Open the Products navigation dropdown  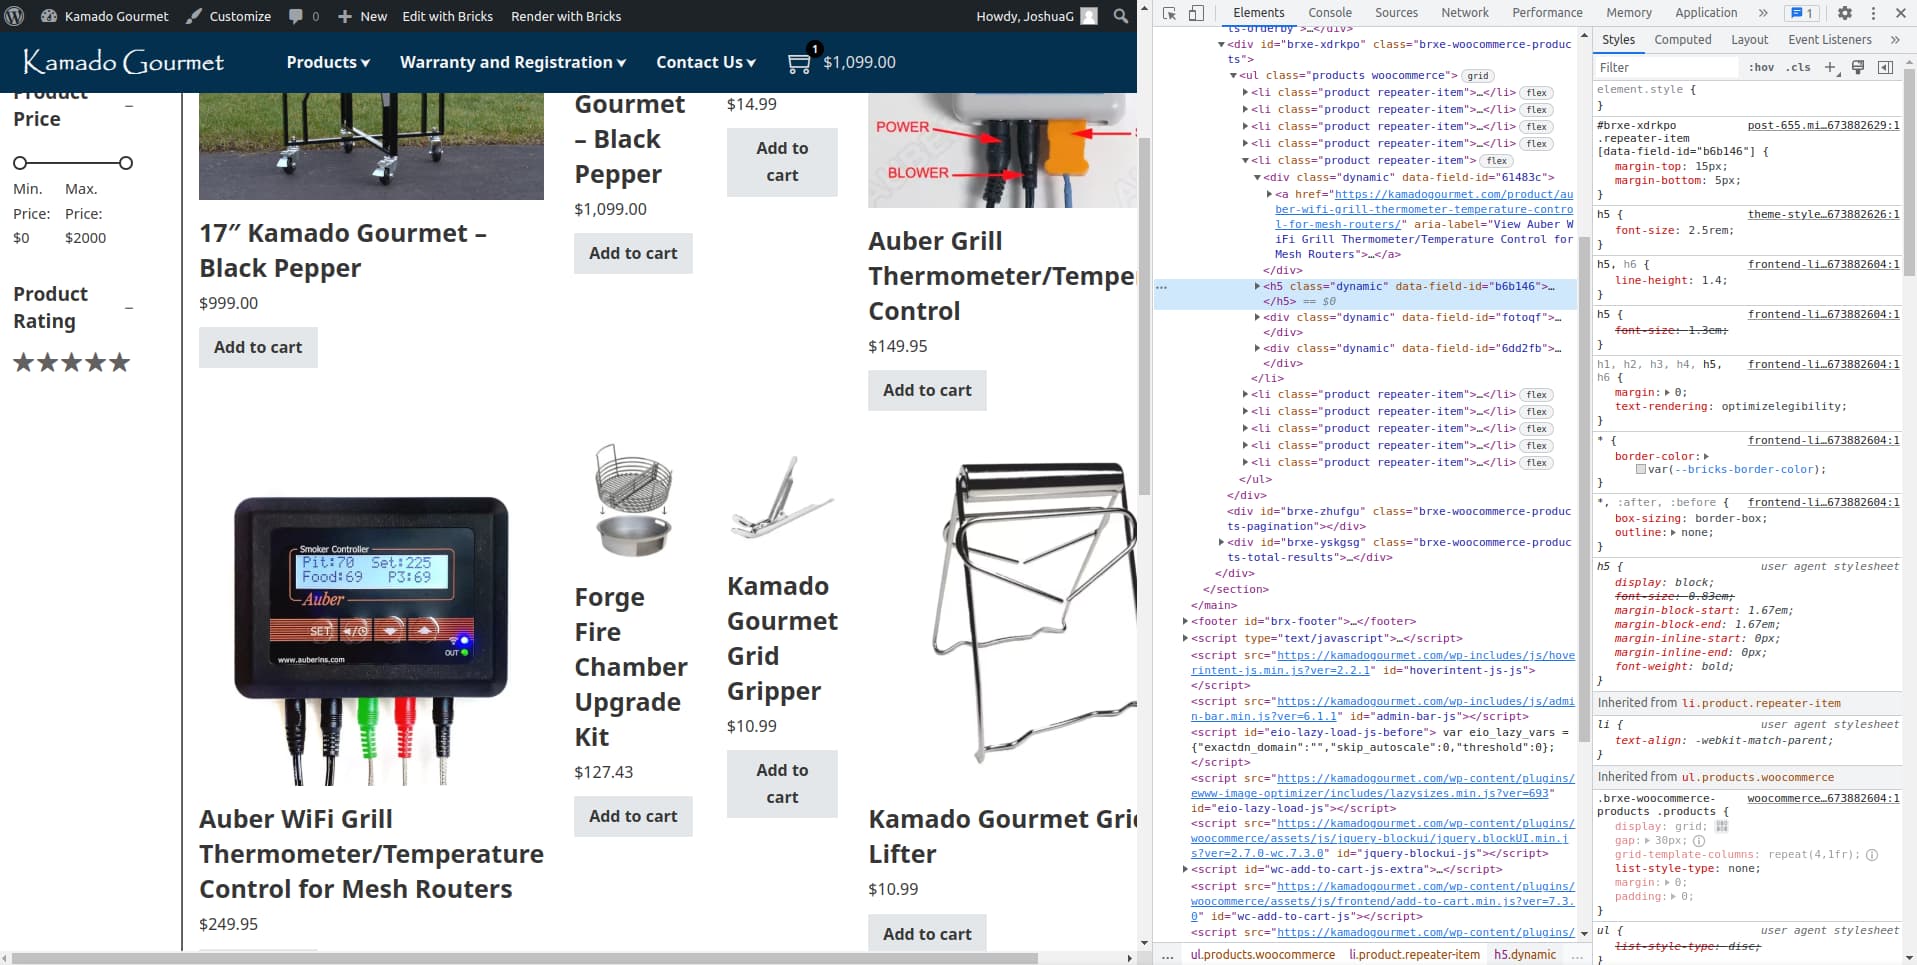(328, 62)
